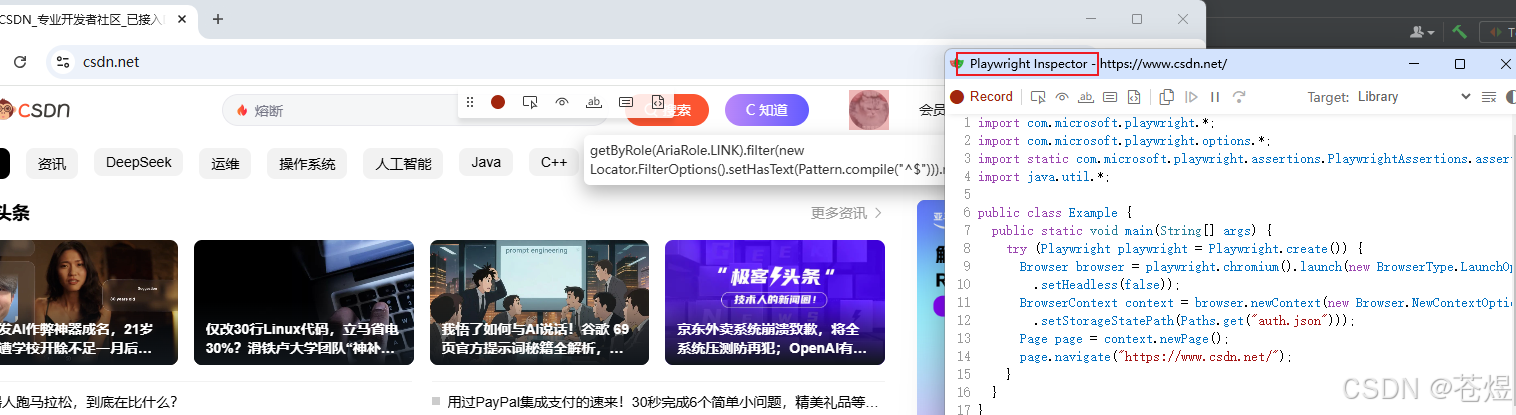Open AI作弊神器 article card
1516x415 pixels.
[x=89, y=302]
